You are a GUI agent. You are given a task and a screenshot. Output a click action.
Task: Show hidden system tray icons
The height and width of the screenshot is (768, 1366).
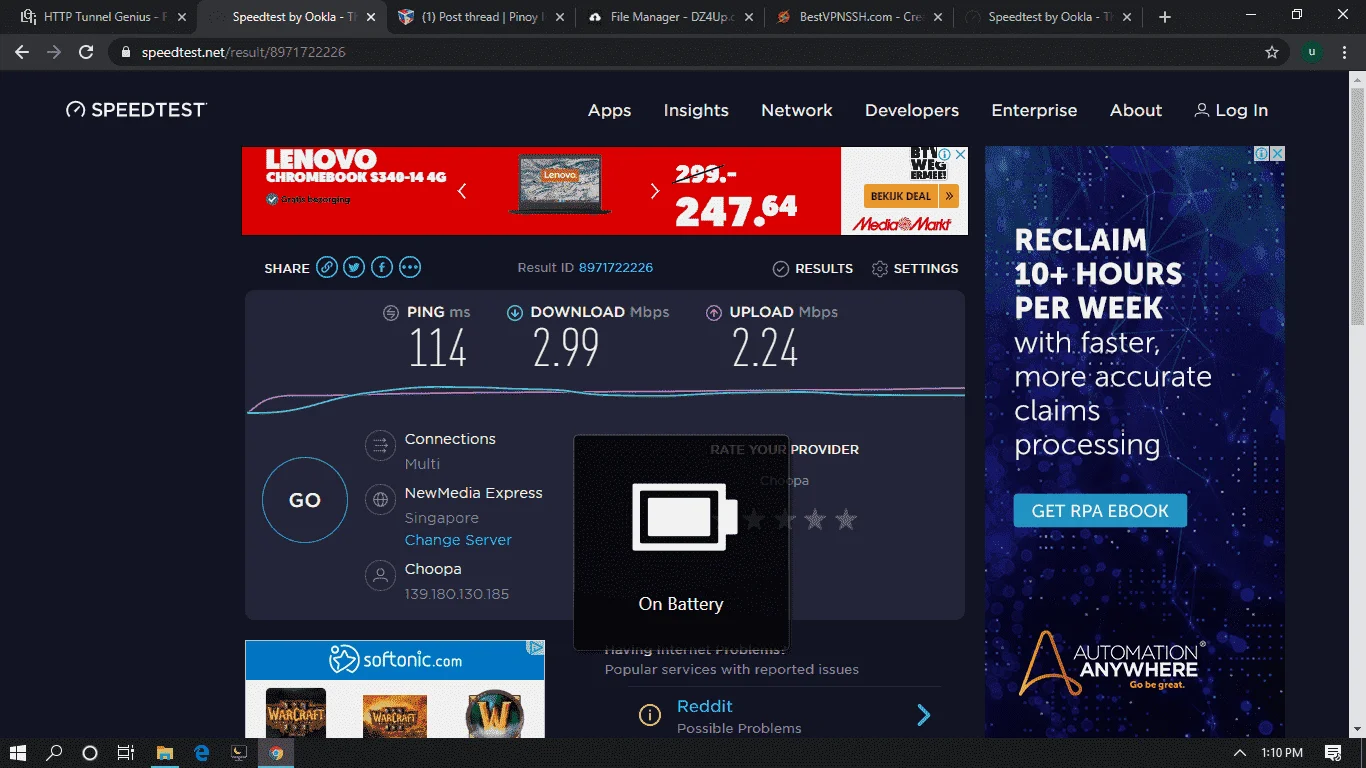pos(1240,753)
